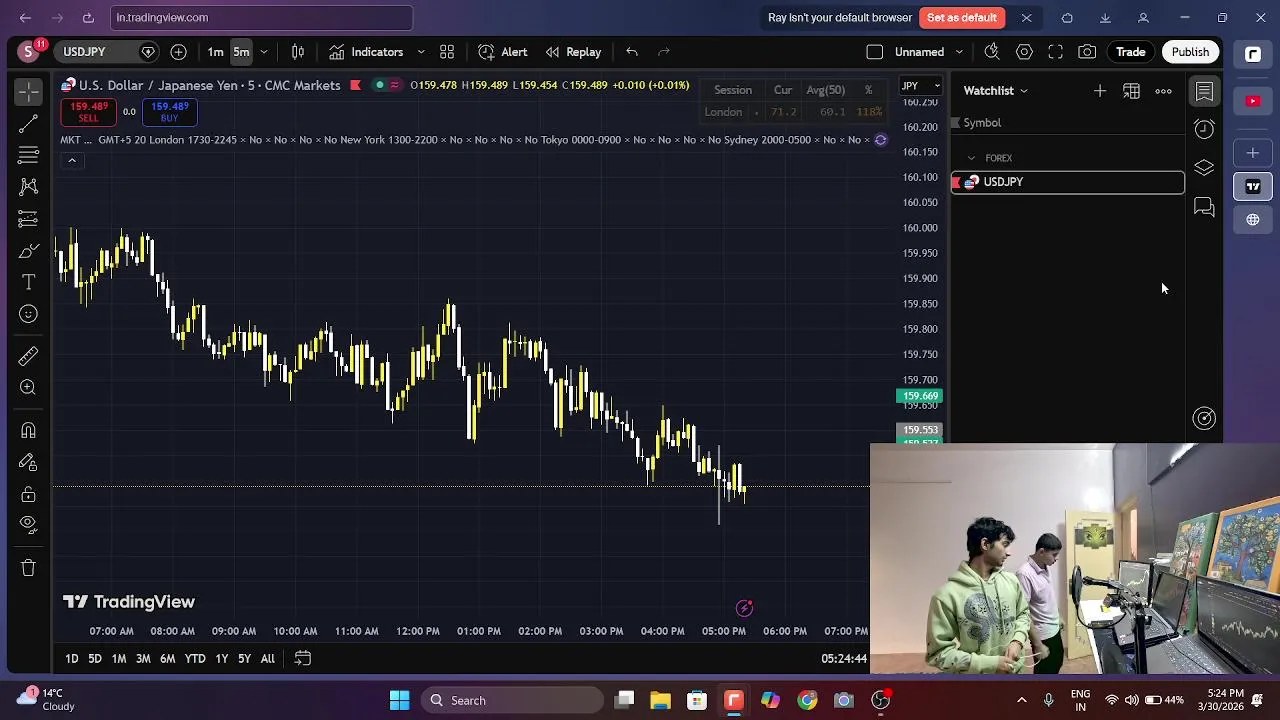Select the brush drawing tool

(x=28, y=250)
